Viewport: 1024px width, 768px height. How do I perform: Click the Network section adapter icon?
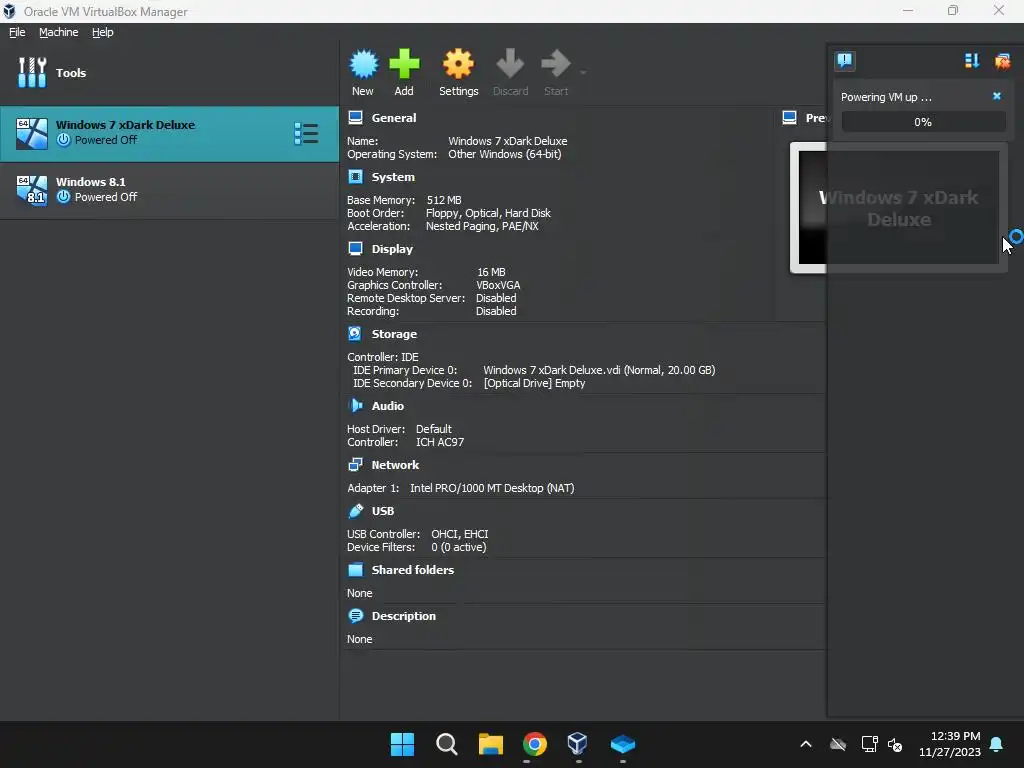click(355, 465)
